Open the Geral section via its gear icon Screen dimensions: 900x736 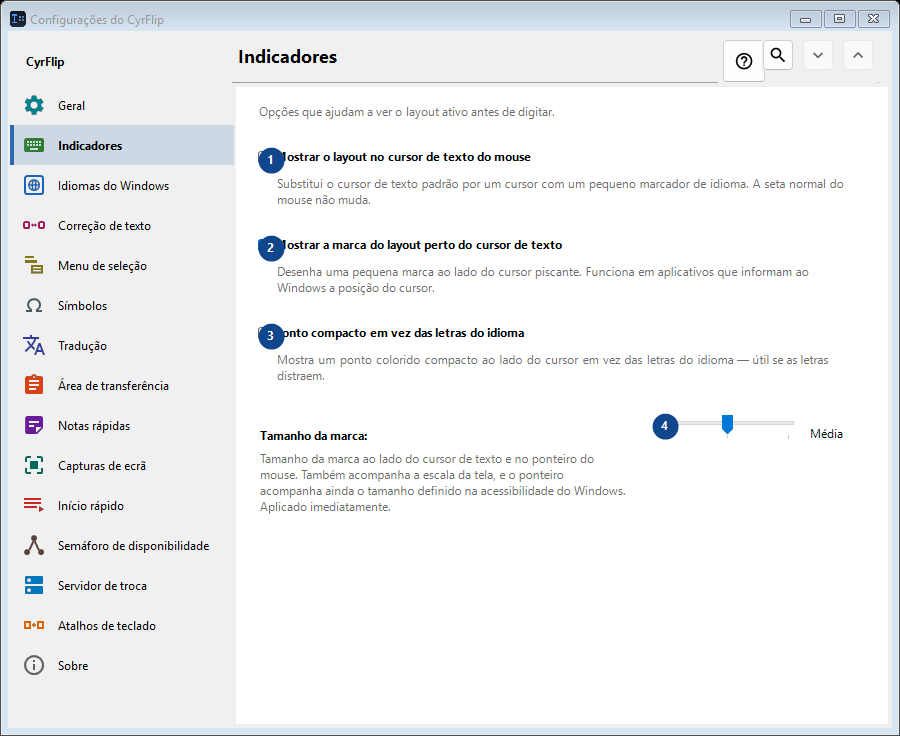pos(34,105)
